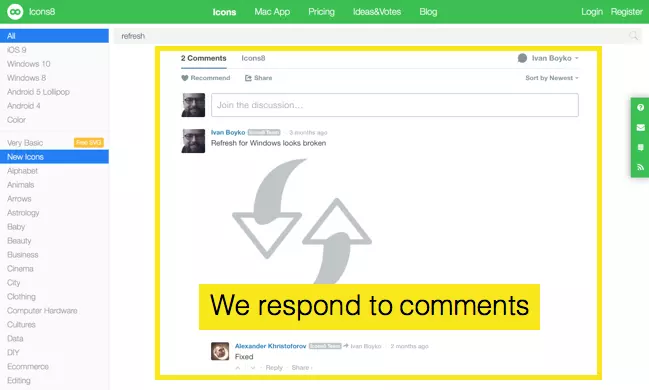
Task: Switch to 2 Comments tab
Action: tap(204, 58)
